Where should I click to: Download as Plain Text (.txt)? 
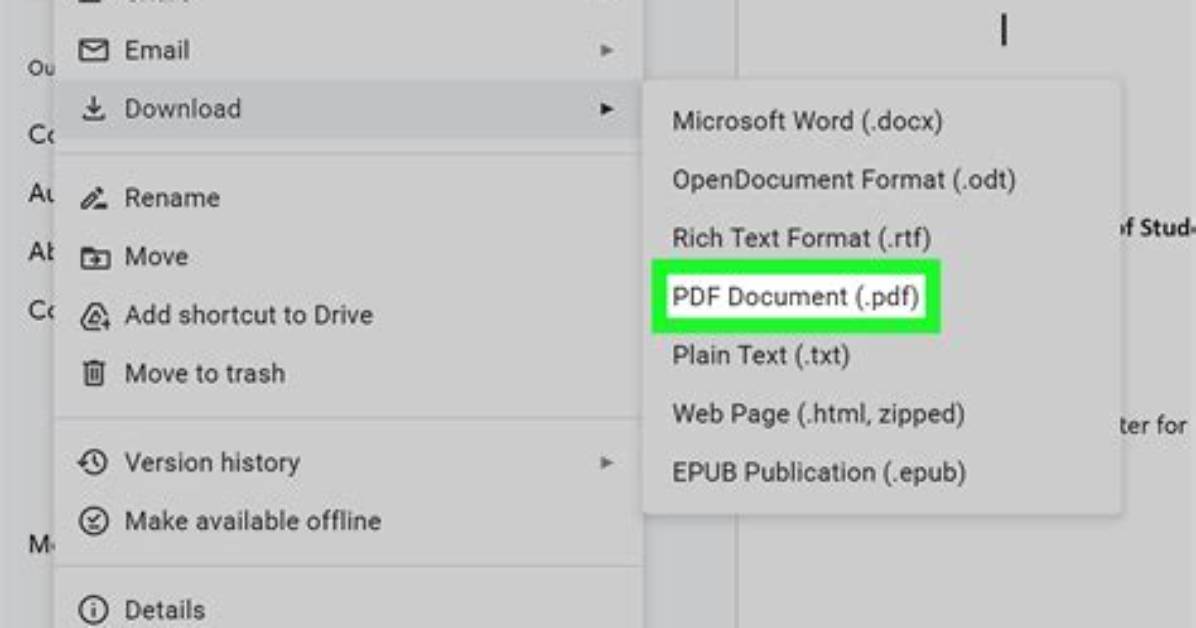tap(882, 356)
